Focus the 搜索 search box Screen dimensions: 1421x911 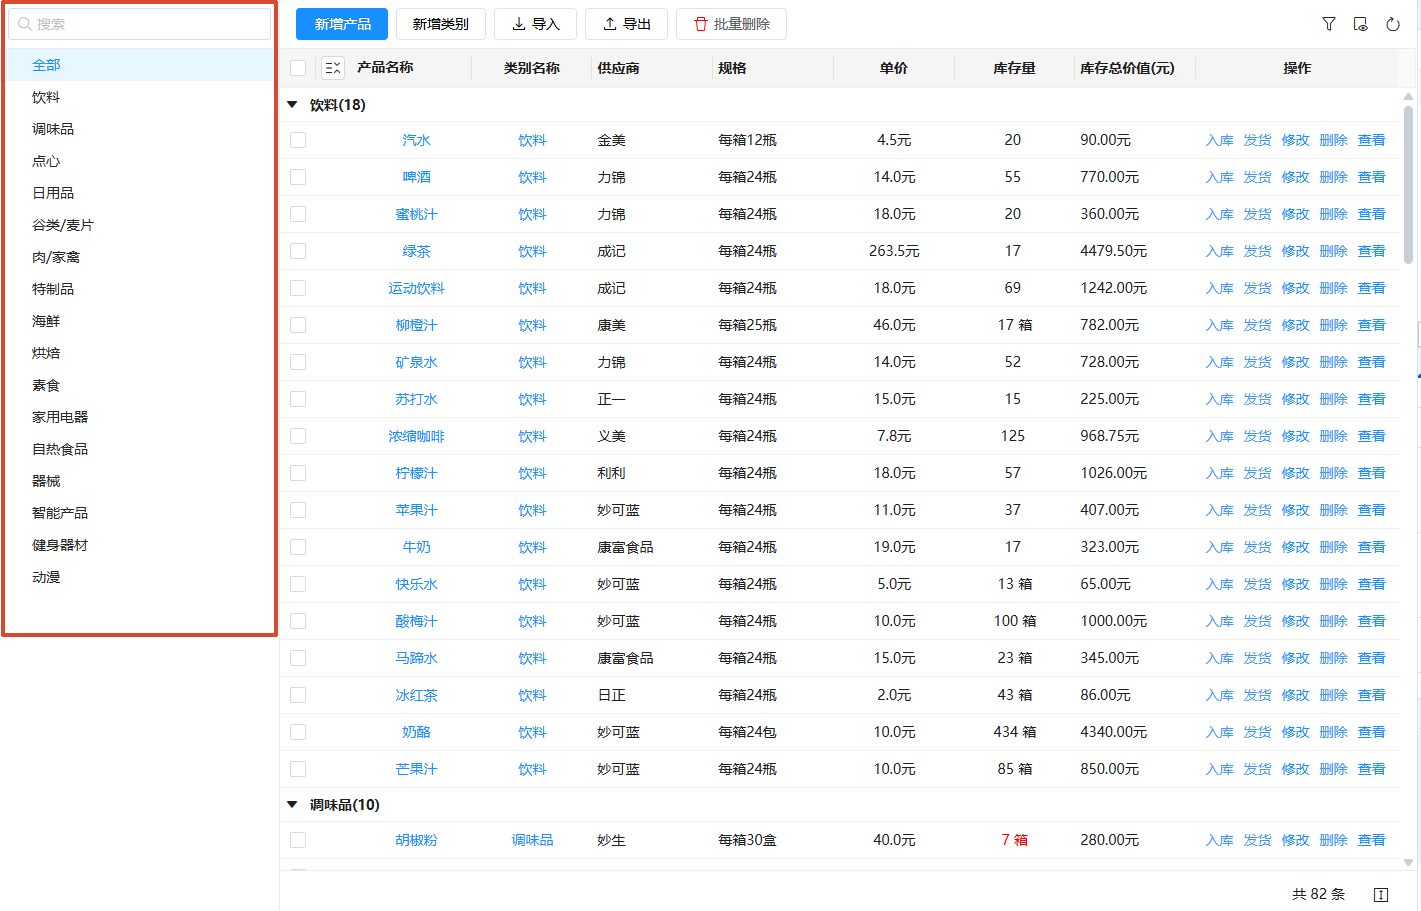(140, 24)
